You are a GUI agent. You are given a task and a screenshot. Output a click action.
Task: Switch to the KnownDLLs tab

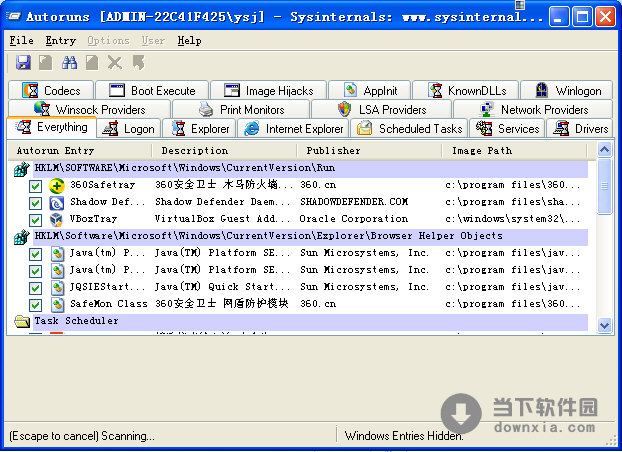[x=466, y=90]
